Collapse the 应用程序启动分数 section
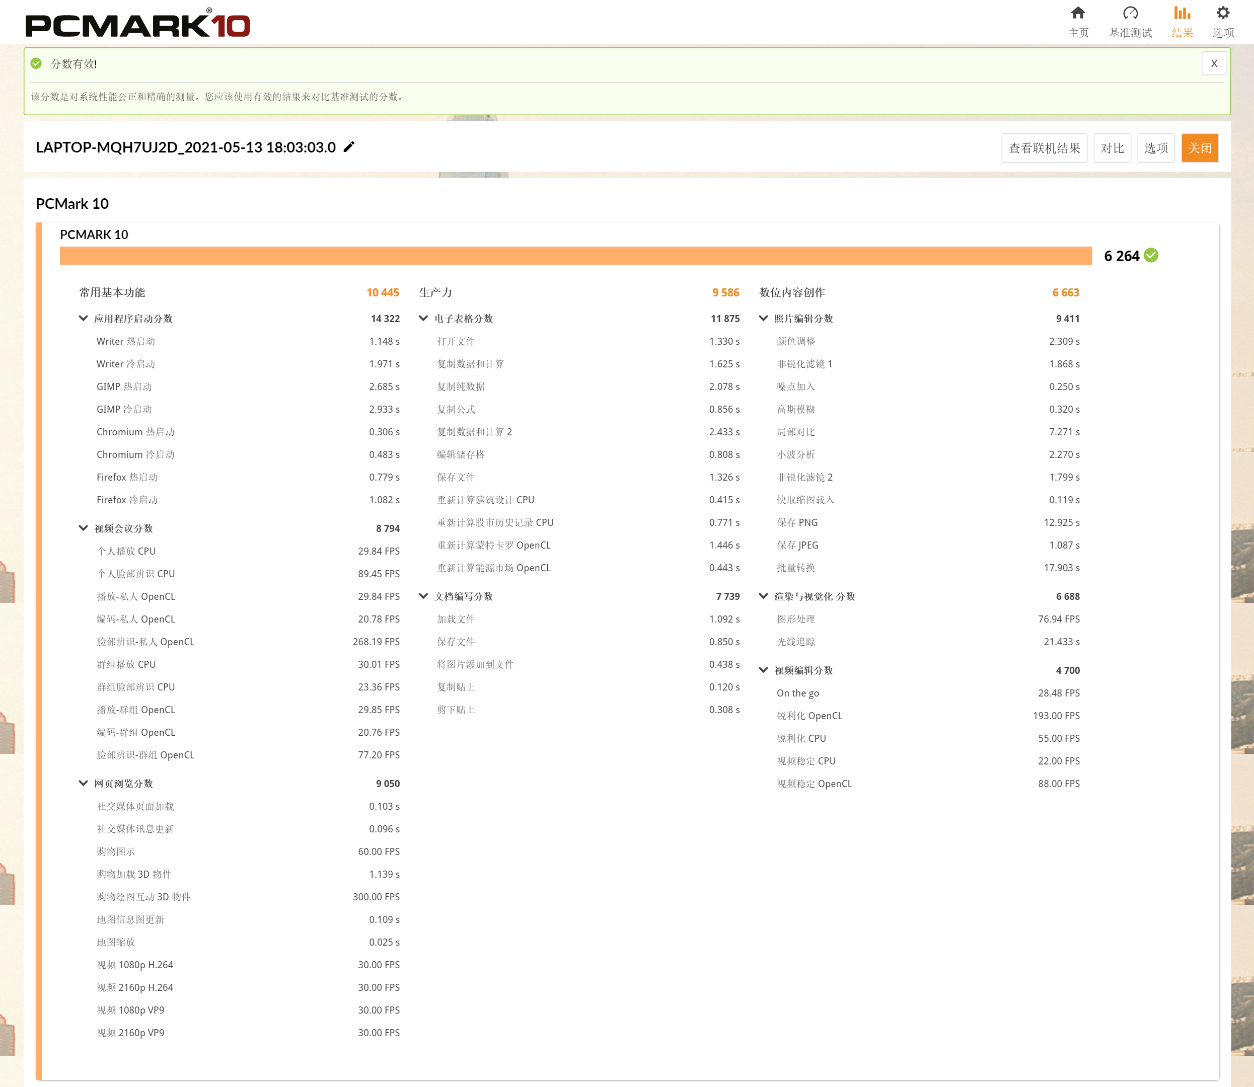The width and height of the screenshot is (1254, 1087). tap(83, 319)
